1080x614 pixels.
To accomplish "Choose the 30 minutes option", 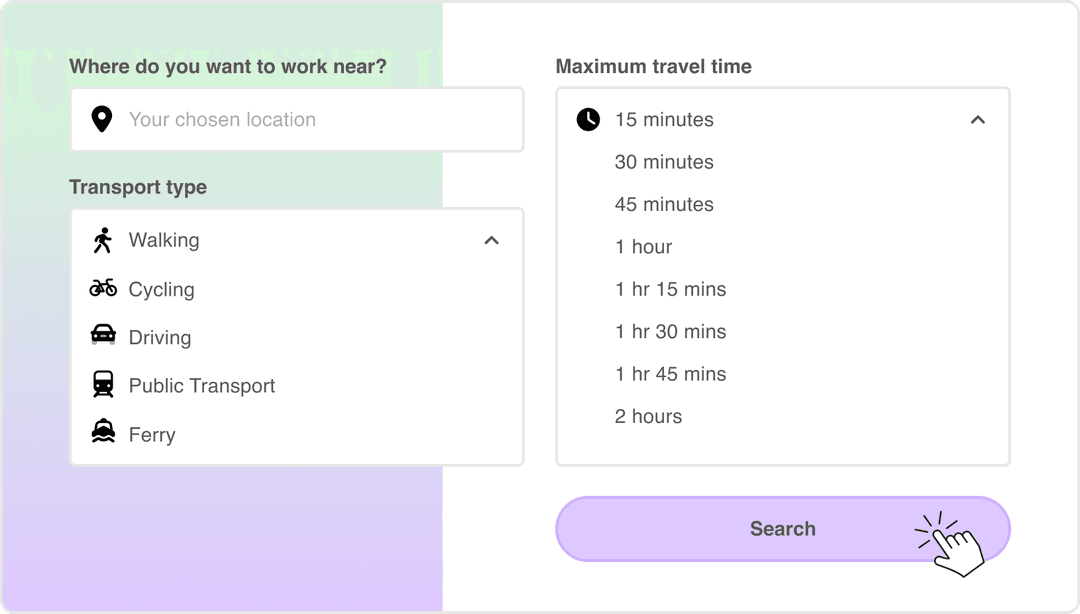I will [x=664, y=161].
